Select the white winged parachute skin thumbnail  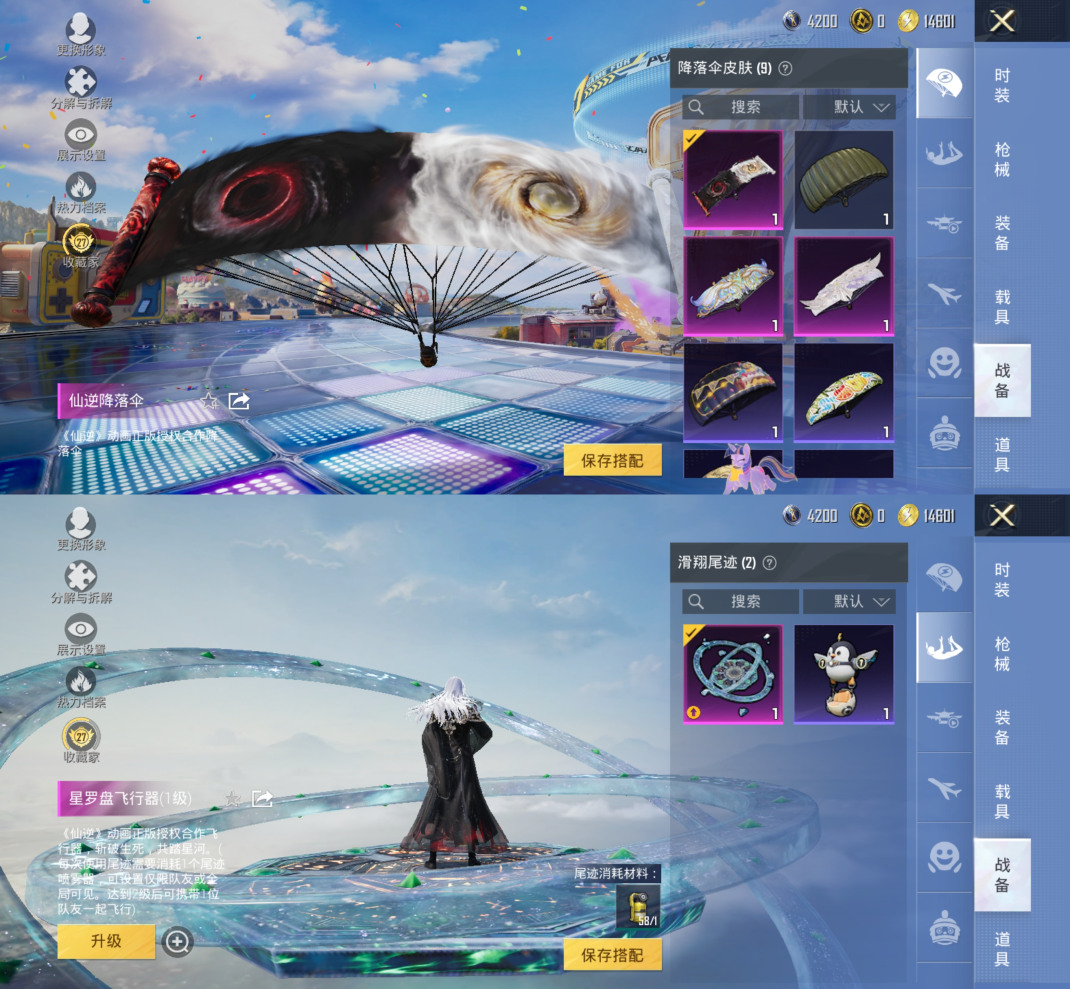(844, 286)
